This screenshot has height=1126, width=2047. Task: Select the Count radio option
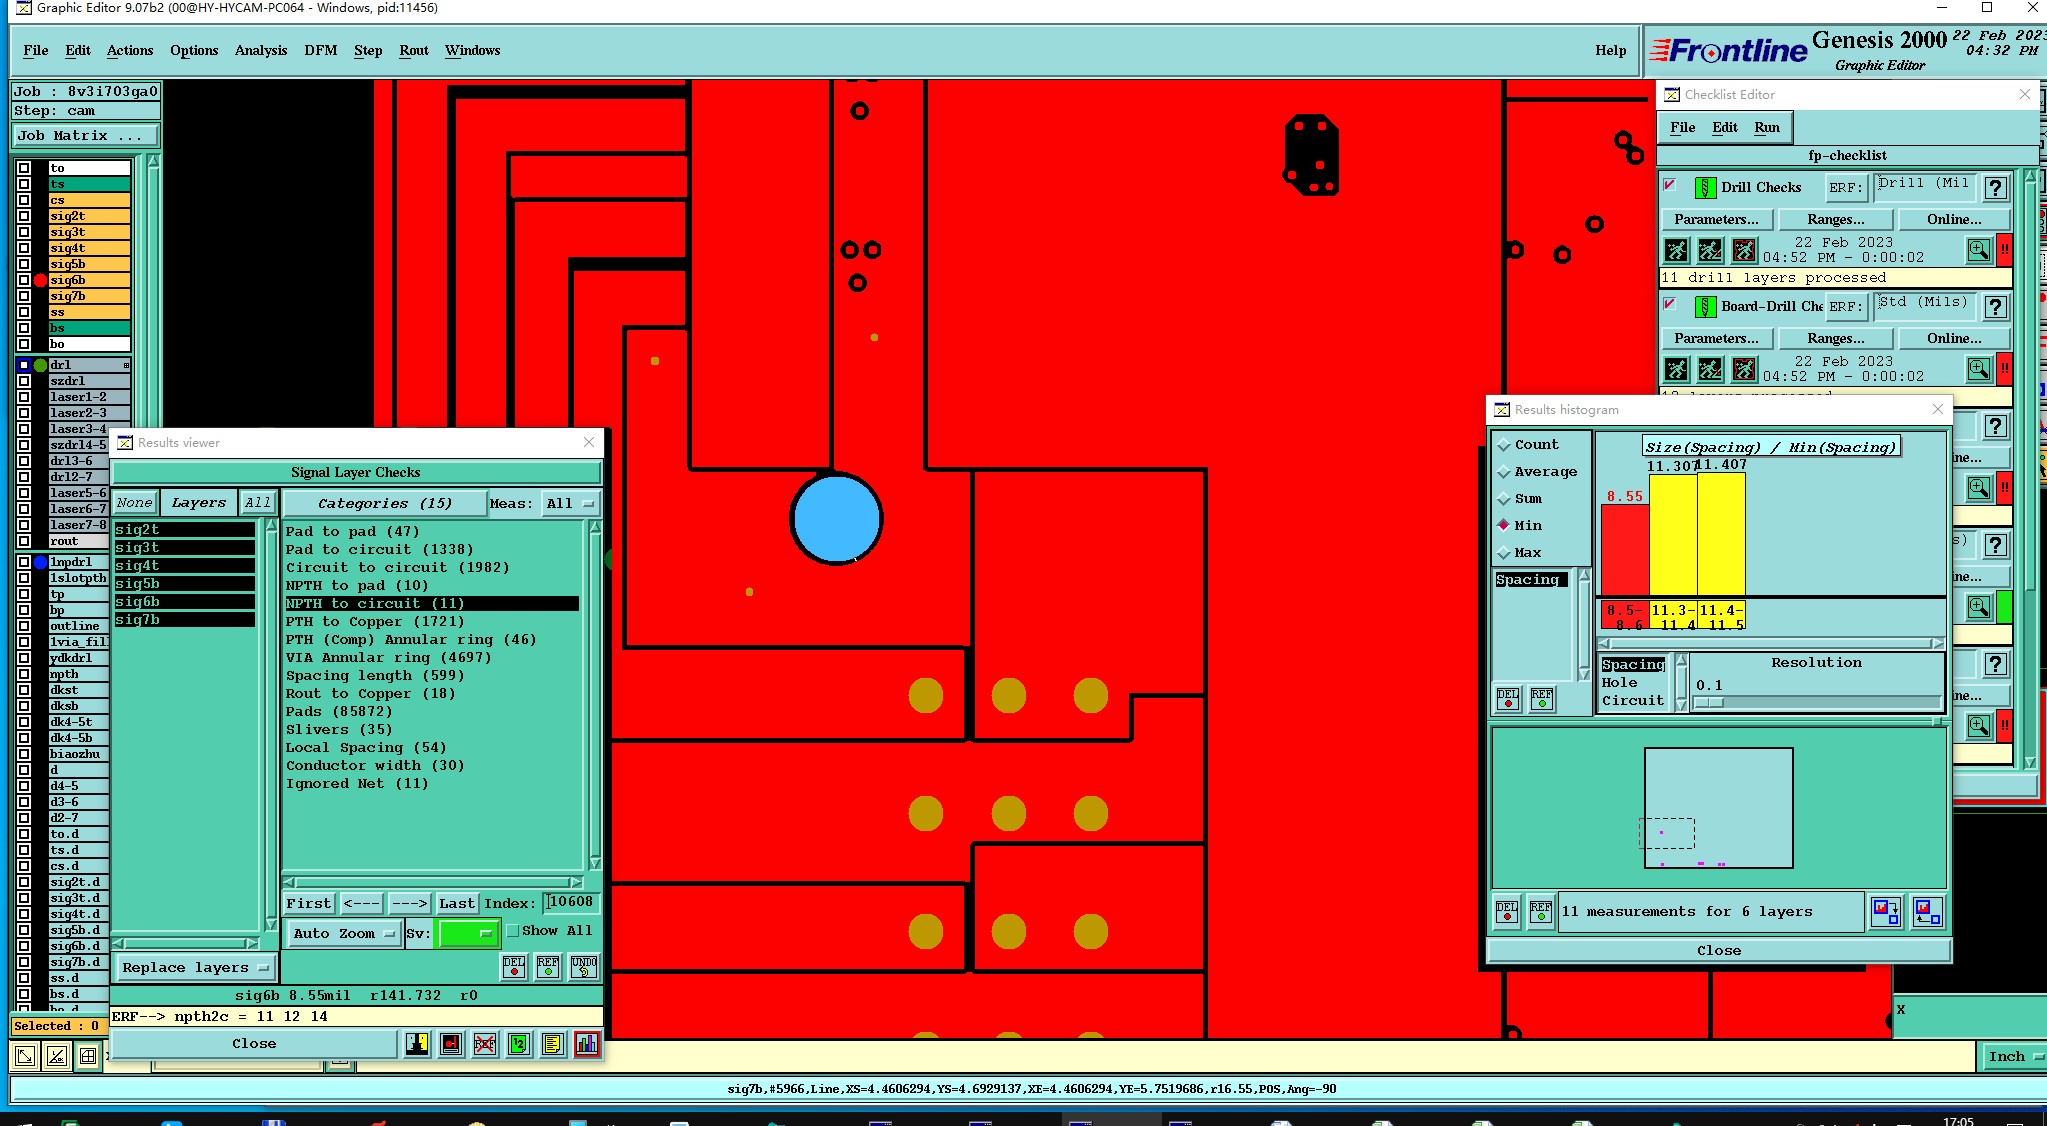pos(1504,445)
